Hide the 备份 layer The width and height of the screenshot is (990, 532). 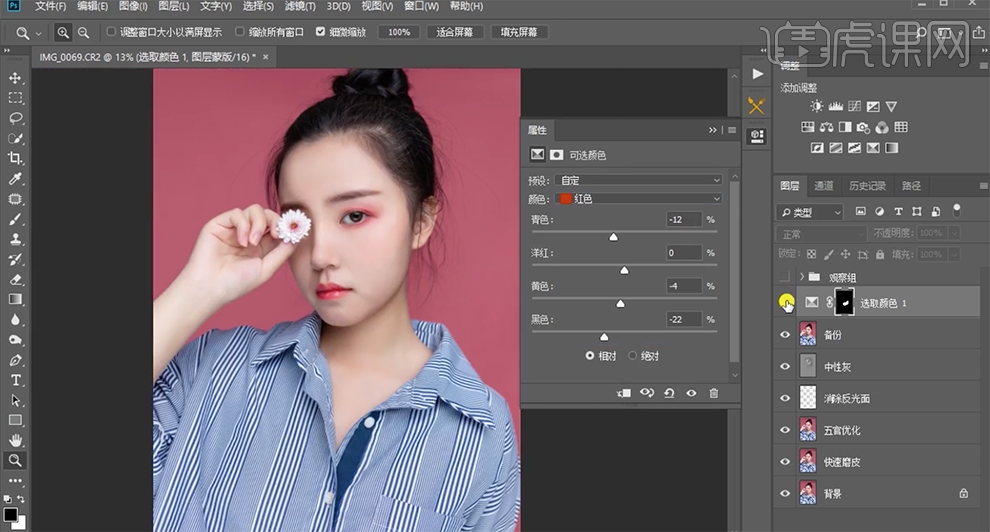click(785, 335)
